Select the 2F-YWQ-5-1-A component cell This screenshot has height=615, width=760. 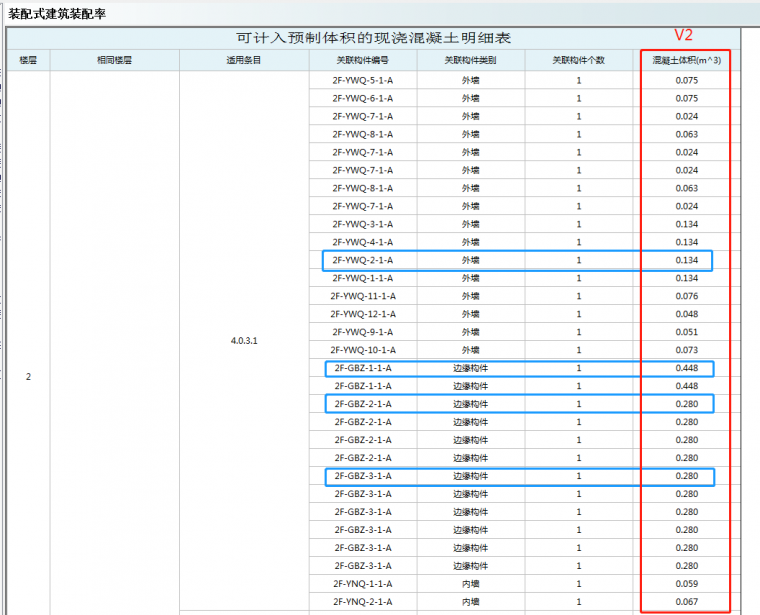coord(363,80)
